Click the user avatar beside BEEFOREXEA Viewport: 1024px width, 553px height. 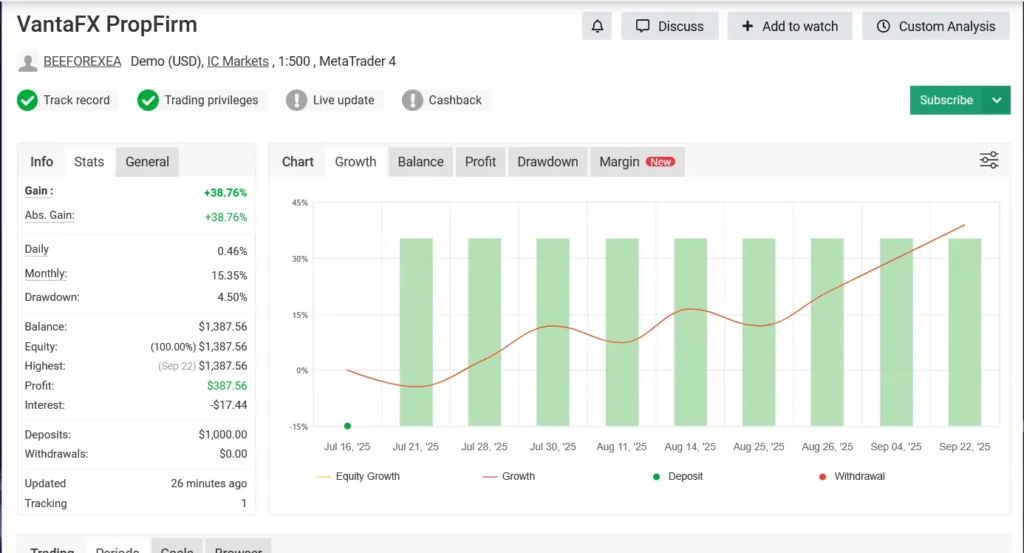coord(27,62)
